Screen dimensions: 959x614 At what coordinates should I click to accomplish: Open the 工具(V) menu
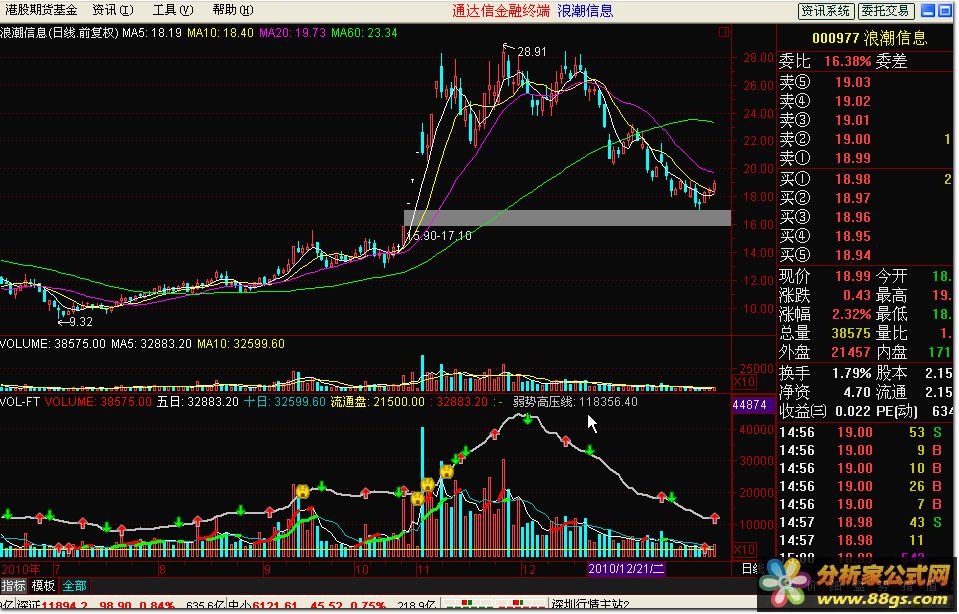coord(172,10)
